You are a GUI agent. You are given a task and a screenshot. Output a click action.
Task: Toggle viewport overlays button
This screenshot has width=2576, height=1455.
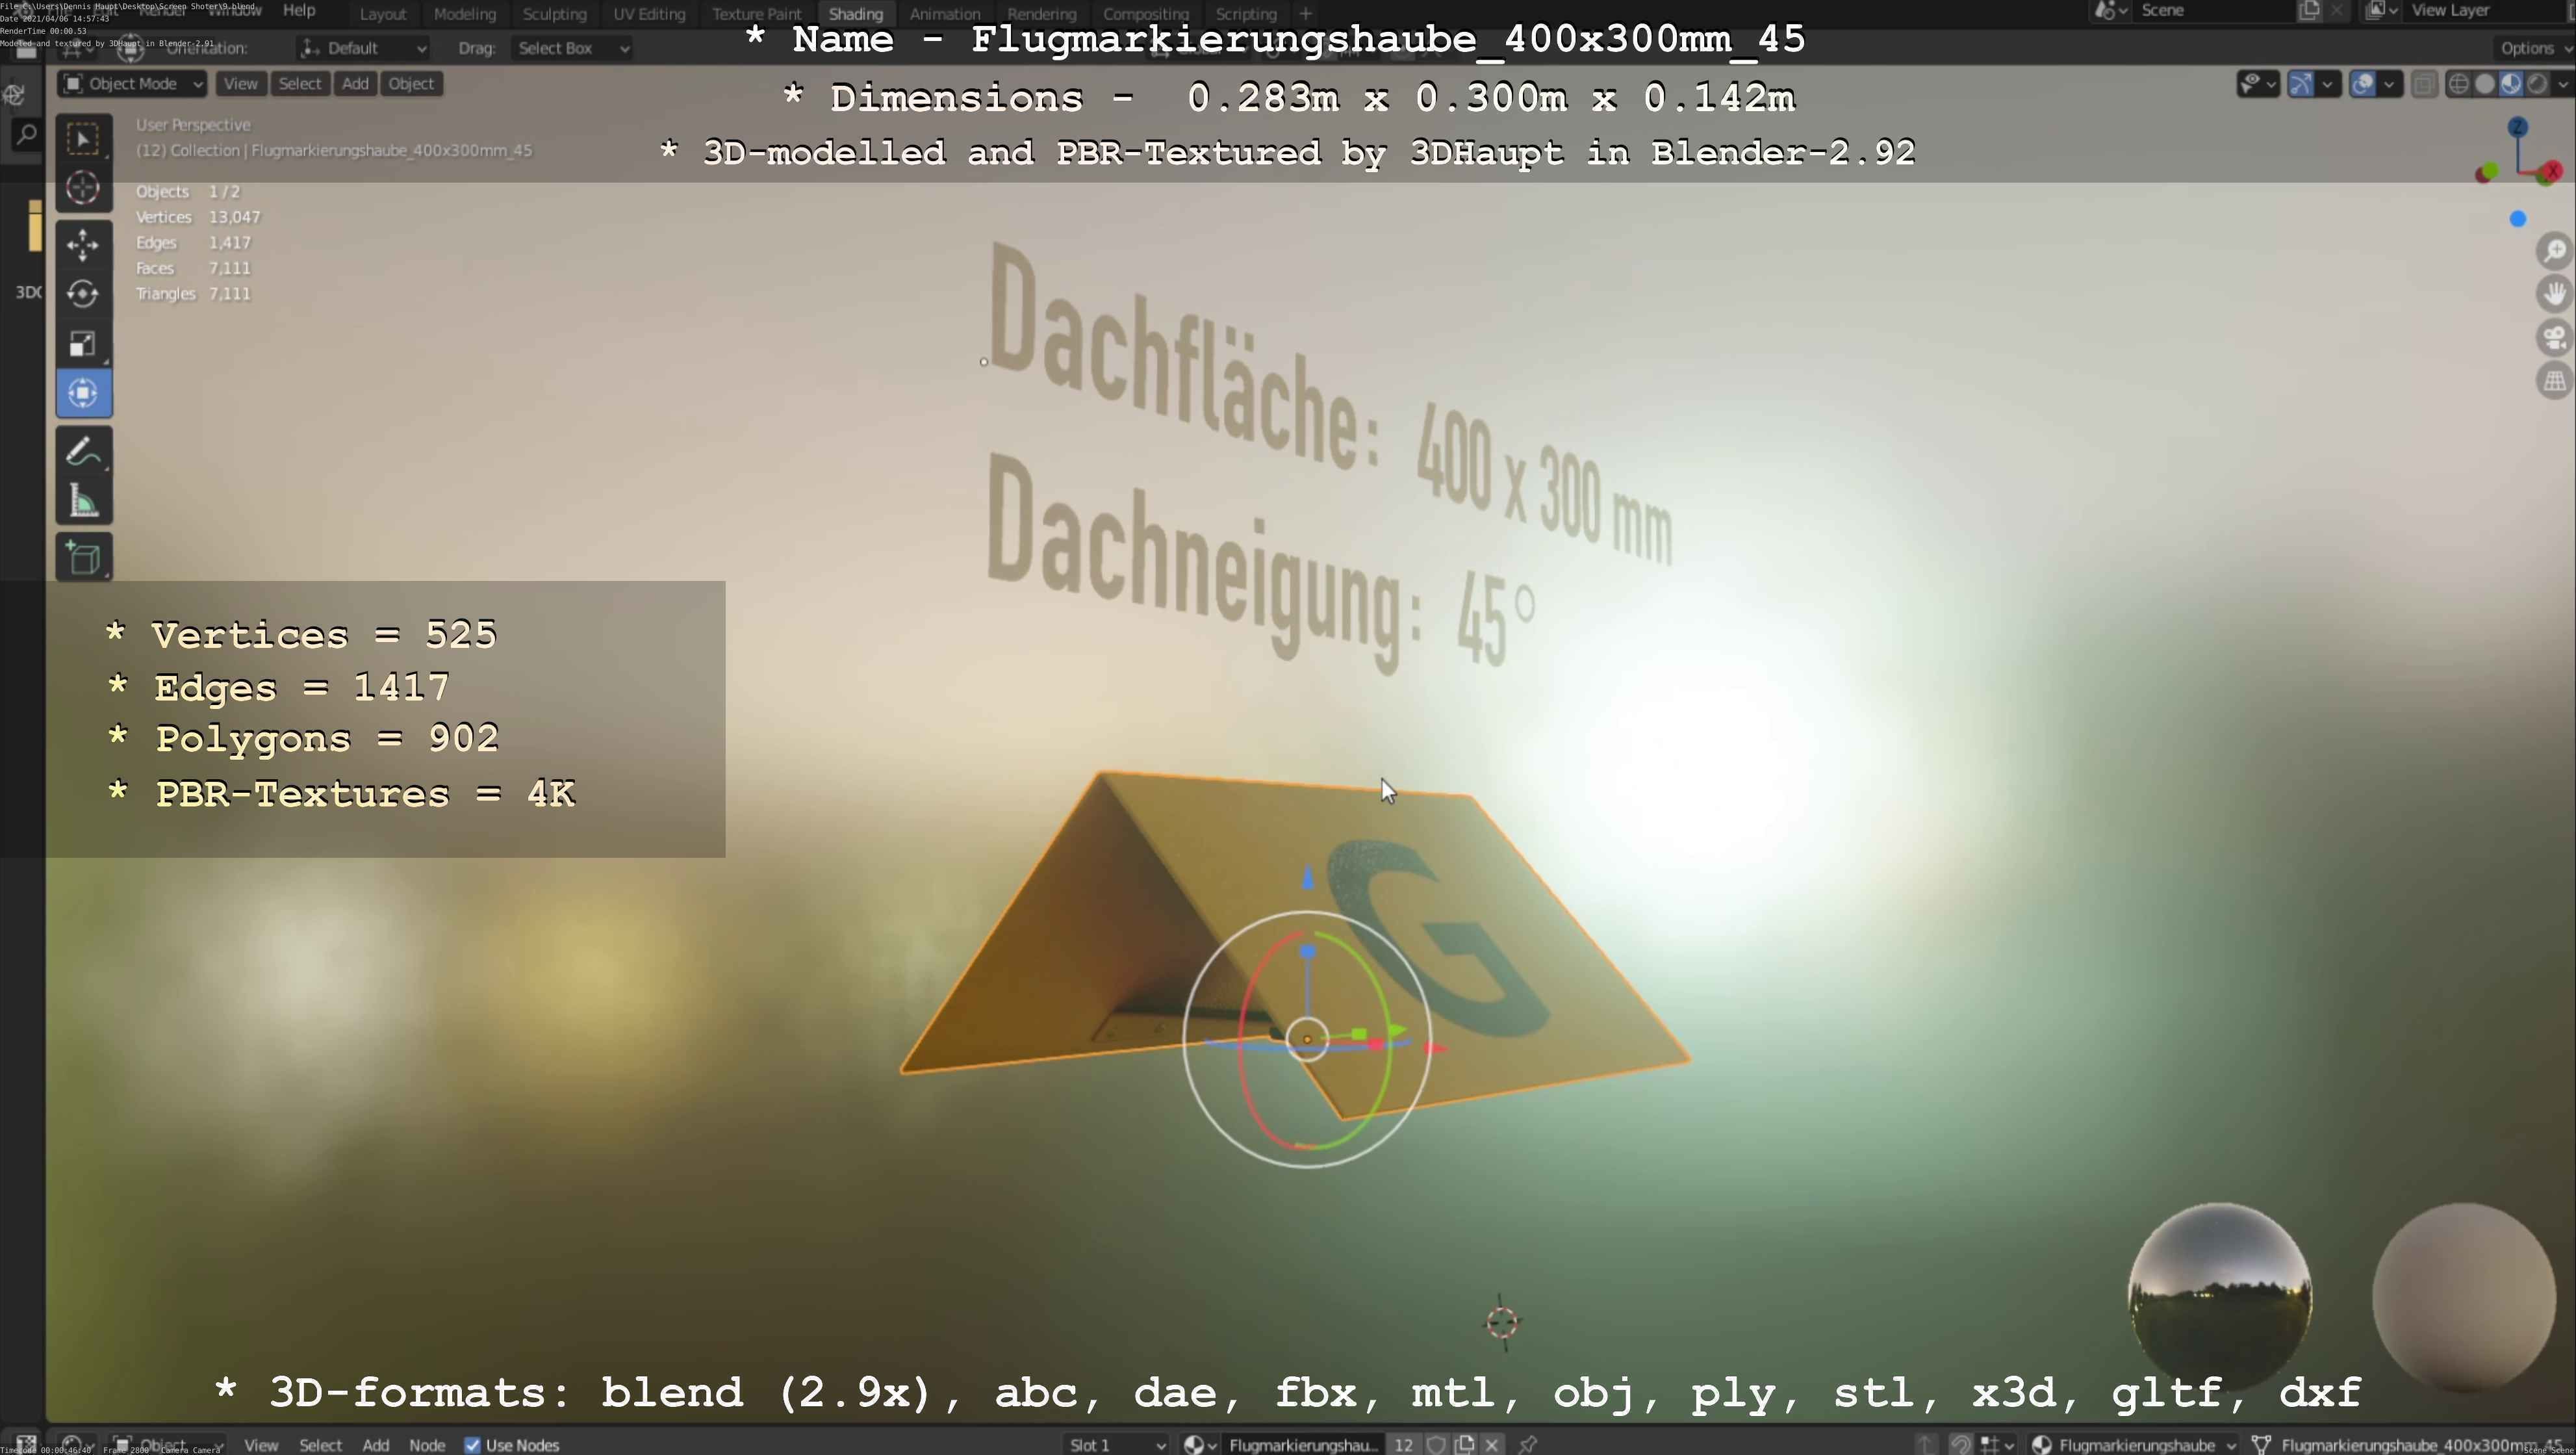(2362, 84)
